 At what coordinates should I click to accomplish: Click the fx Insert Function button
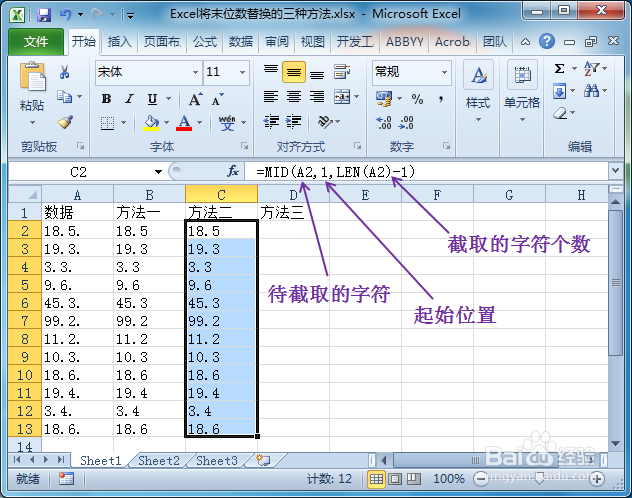233,172
